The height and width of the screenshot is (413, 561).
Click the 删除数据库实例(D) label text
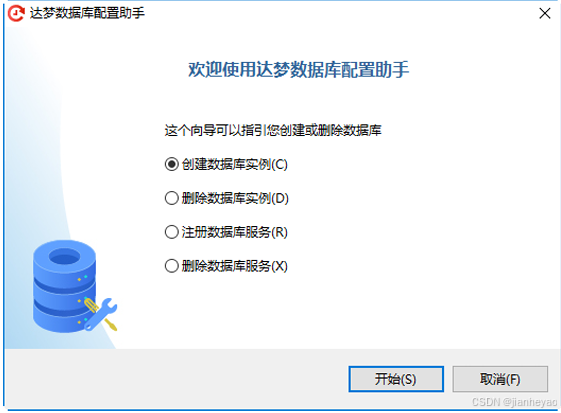(x=235, y=198)
